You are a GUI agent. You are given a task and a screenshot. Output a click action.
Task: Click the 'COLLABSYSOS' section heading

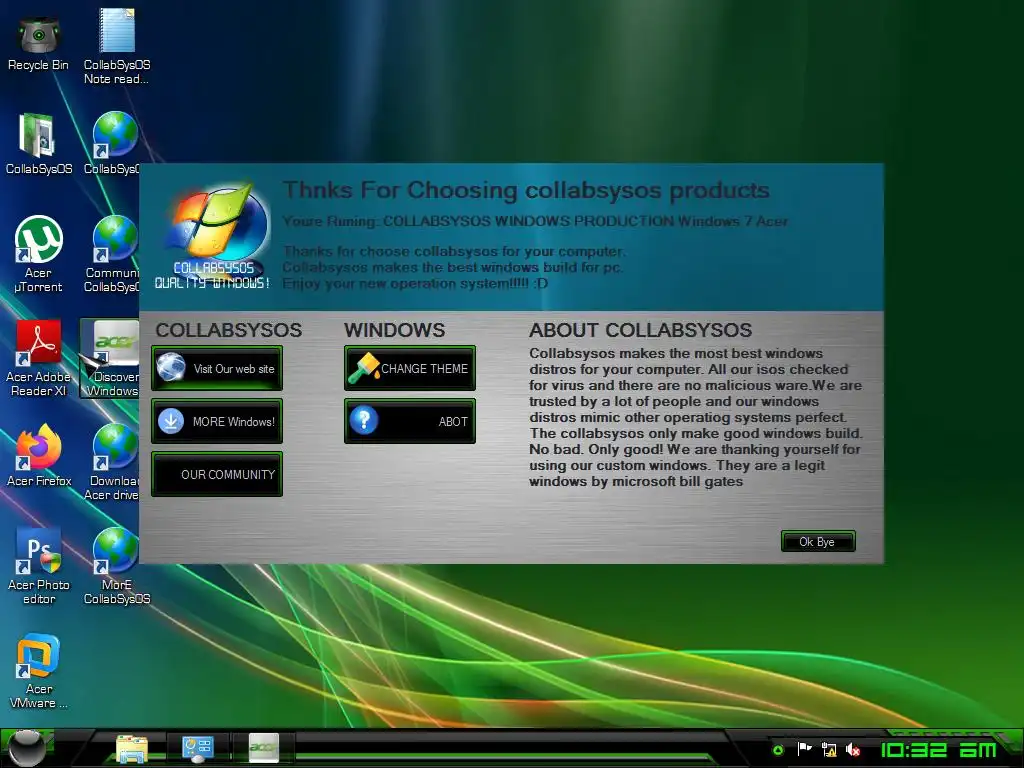tap(229, 330)
